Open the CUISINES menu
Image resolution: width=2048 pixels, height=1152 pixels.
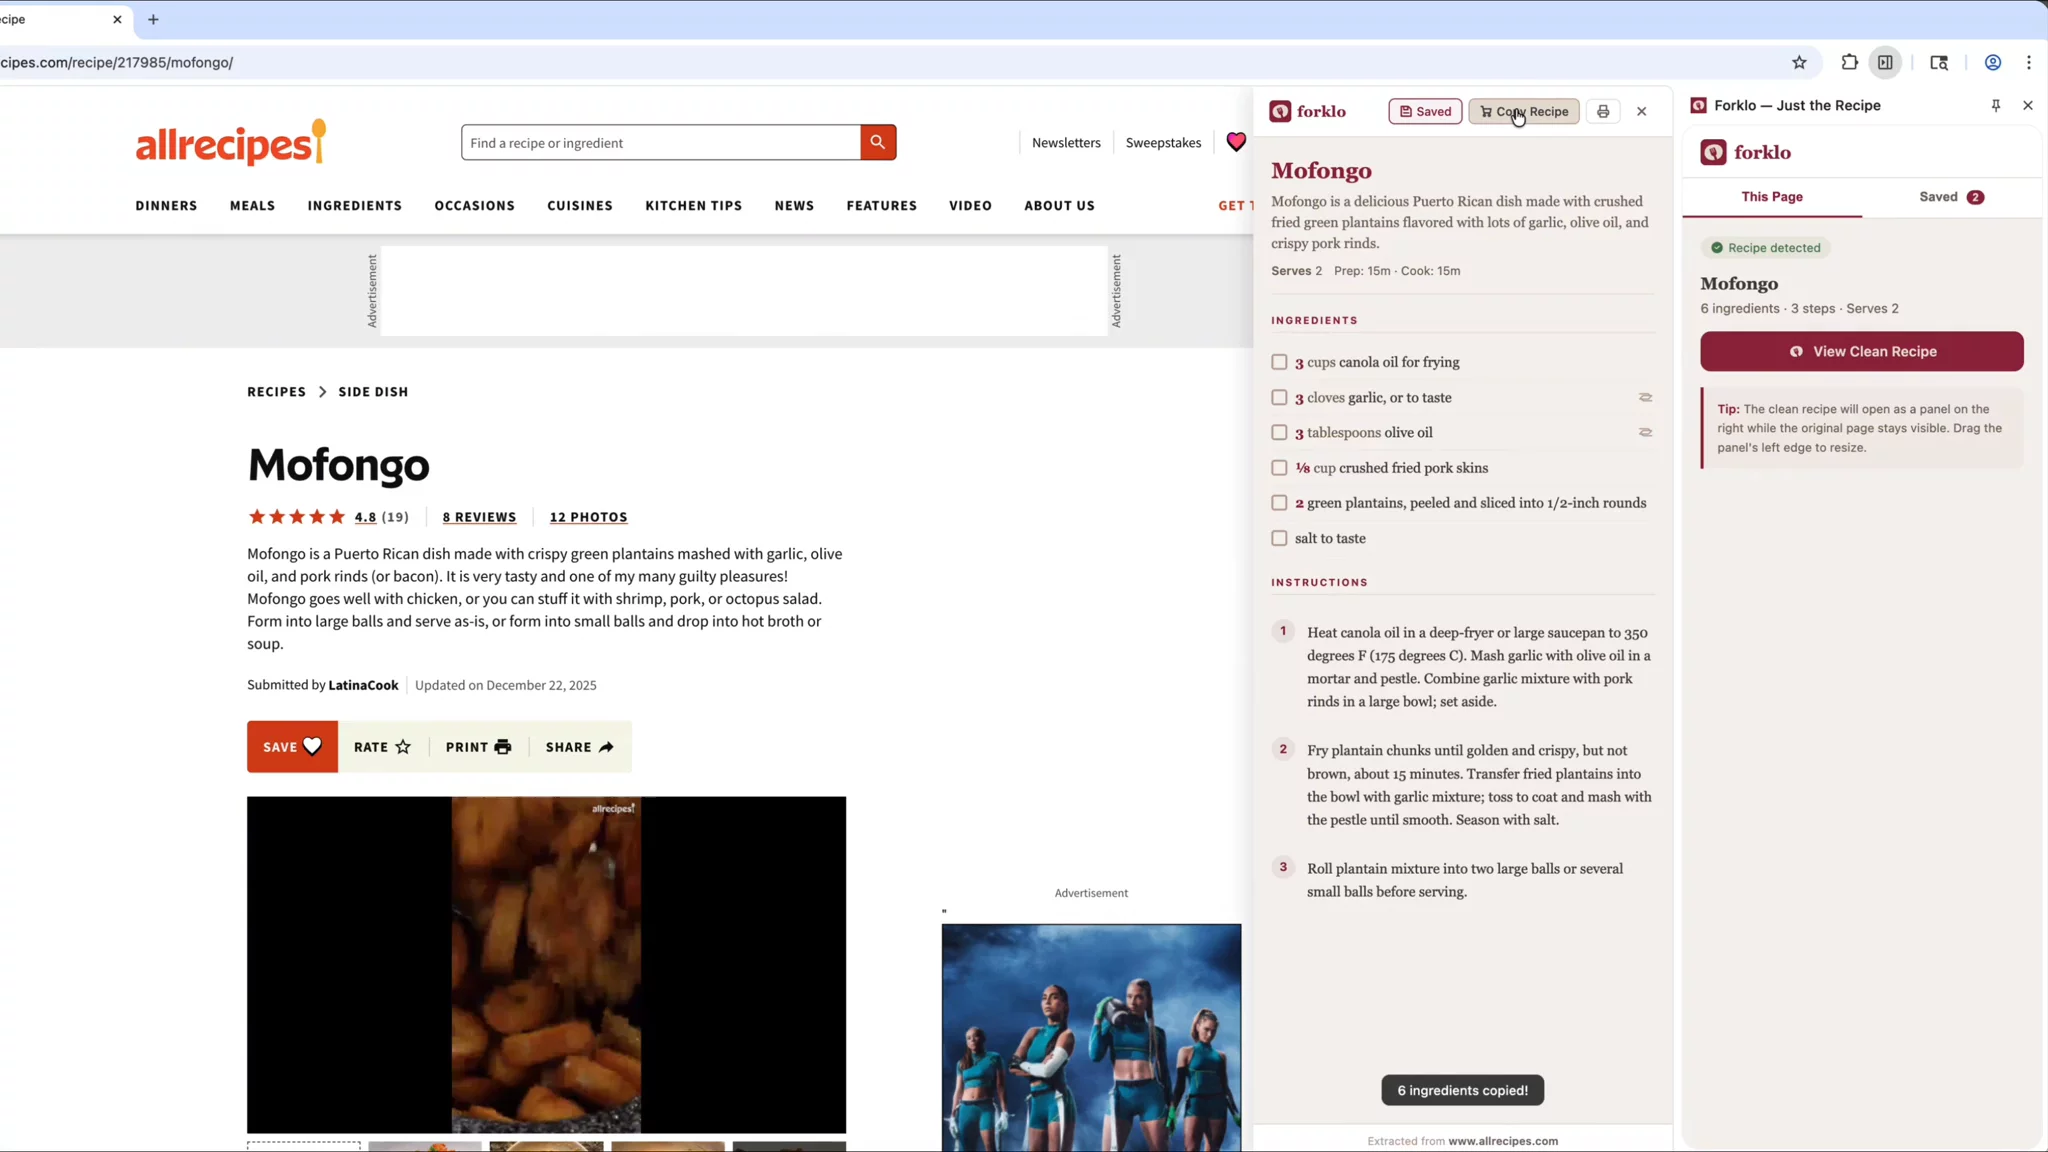[580, 205]
